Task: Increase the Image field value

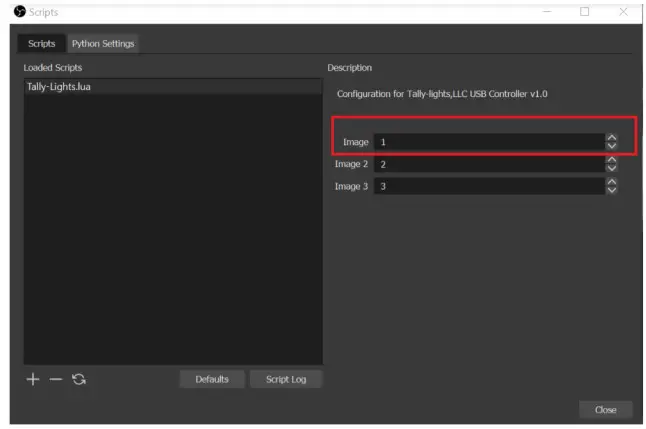Action: point(612,138)
